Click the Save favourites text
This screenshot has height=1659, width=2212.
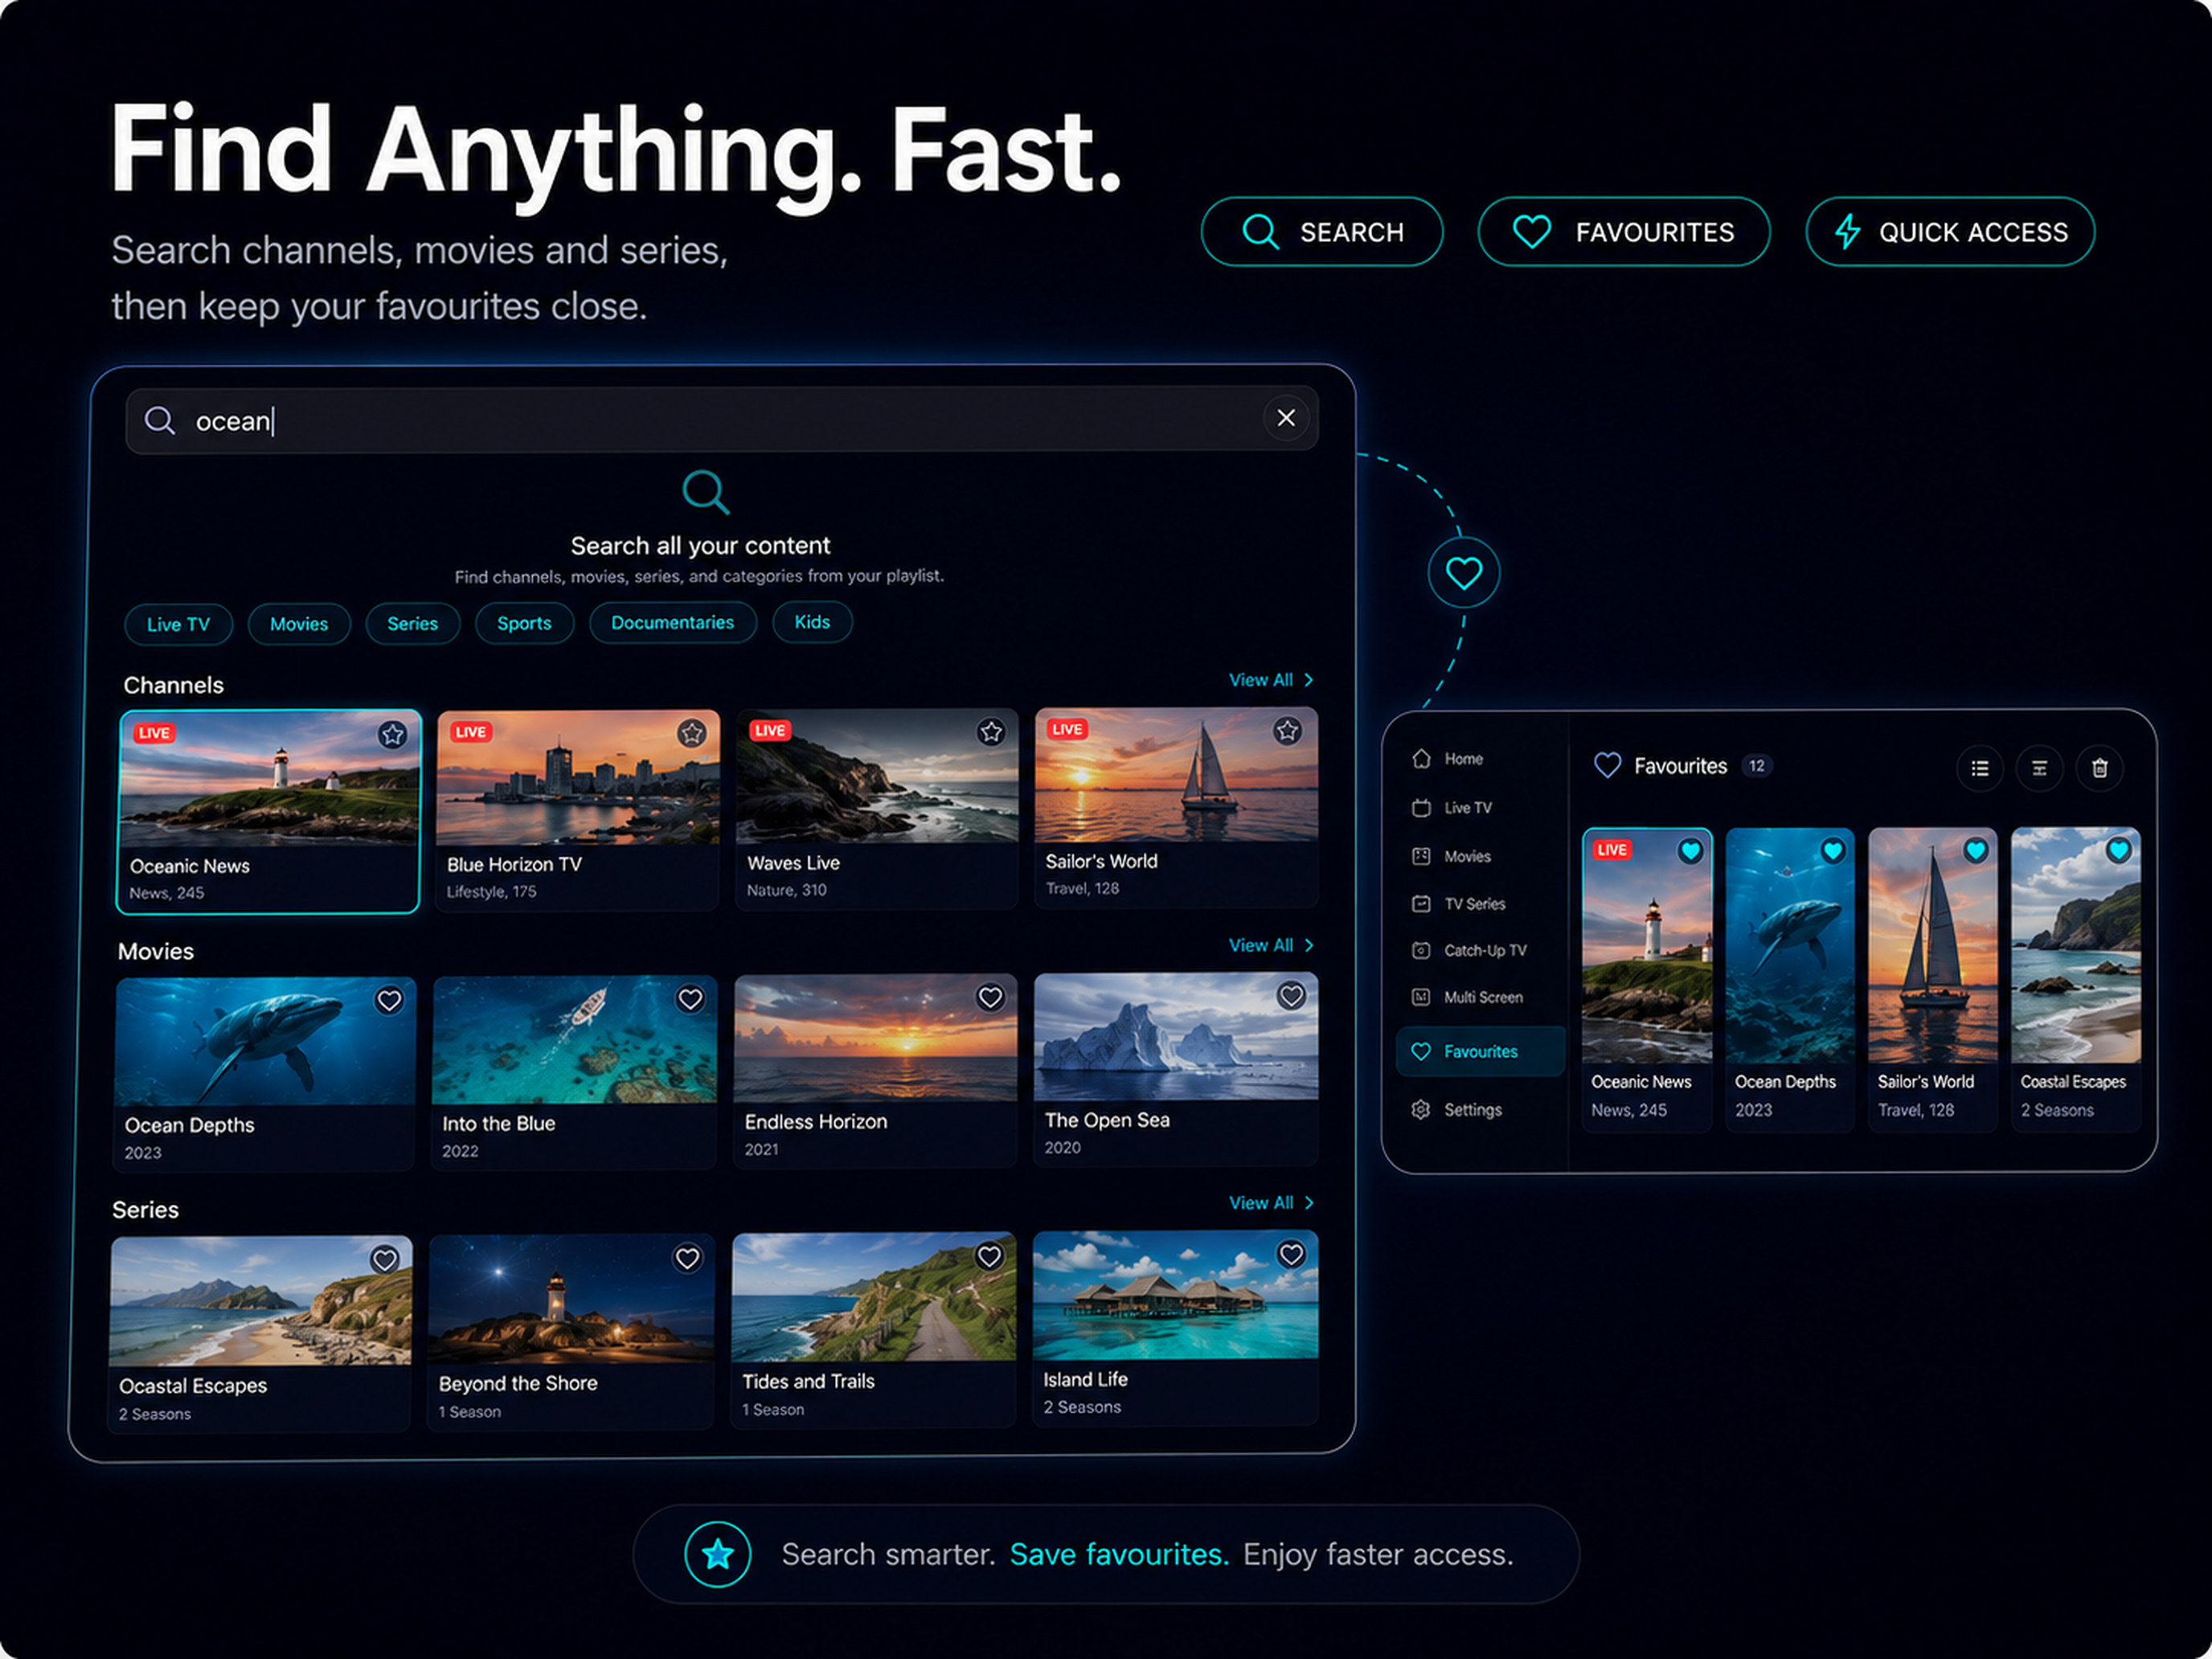[1119, 1554]
